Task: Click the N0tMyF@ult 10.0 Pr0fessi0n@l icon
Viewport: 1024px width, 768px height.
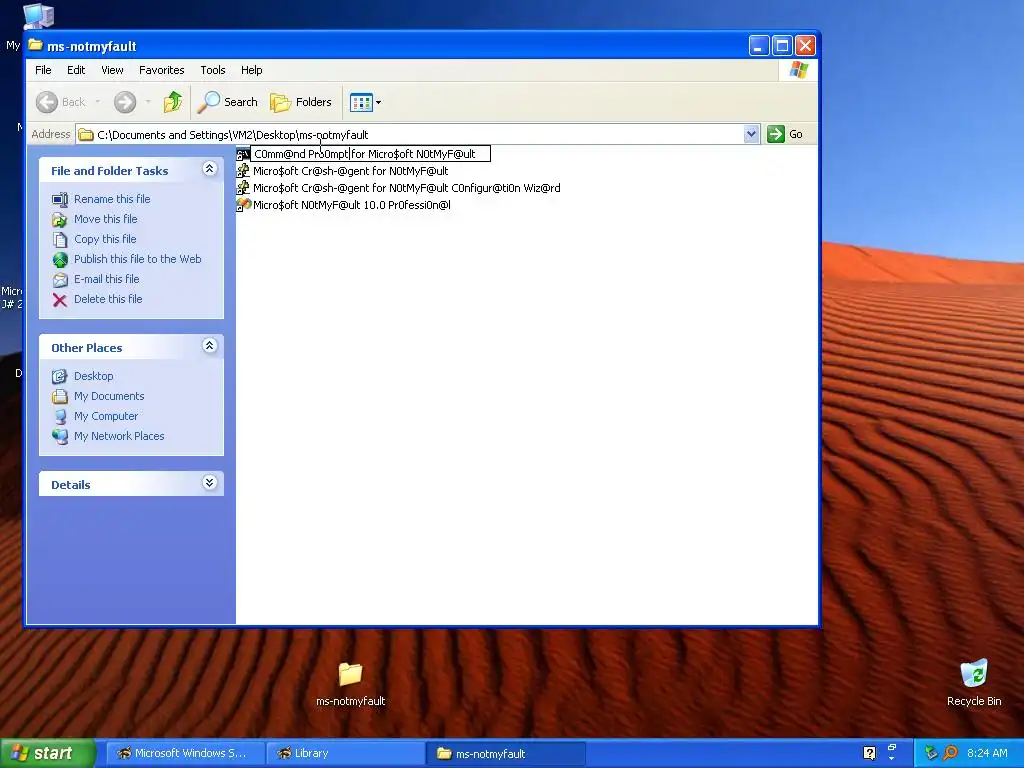Action: pyautogui.click(x=243, y=205)
